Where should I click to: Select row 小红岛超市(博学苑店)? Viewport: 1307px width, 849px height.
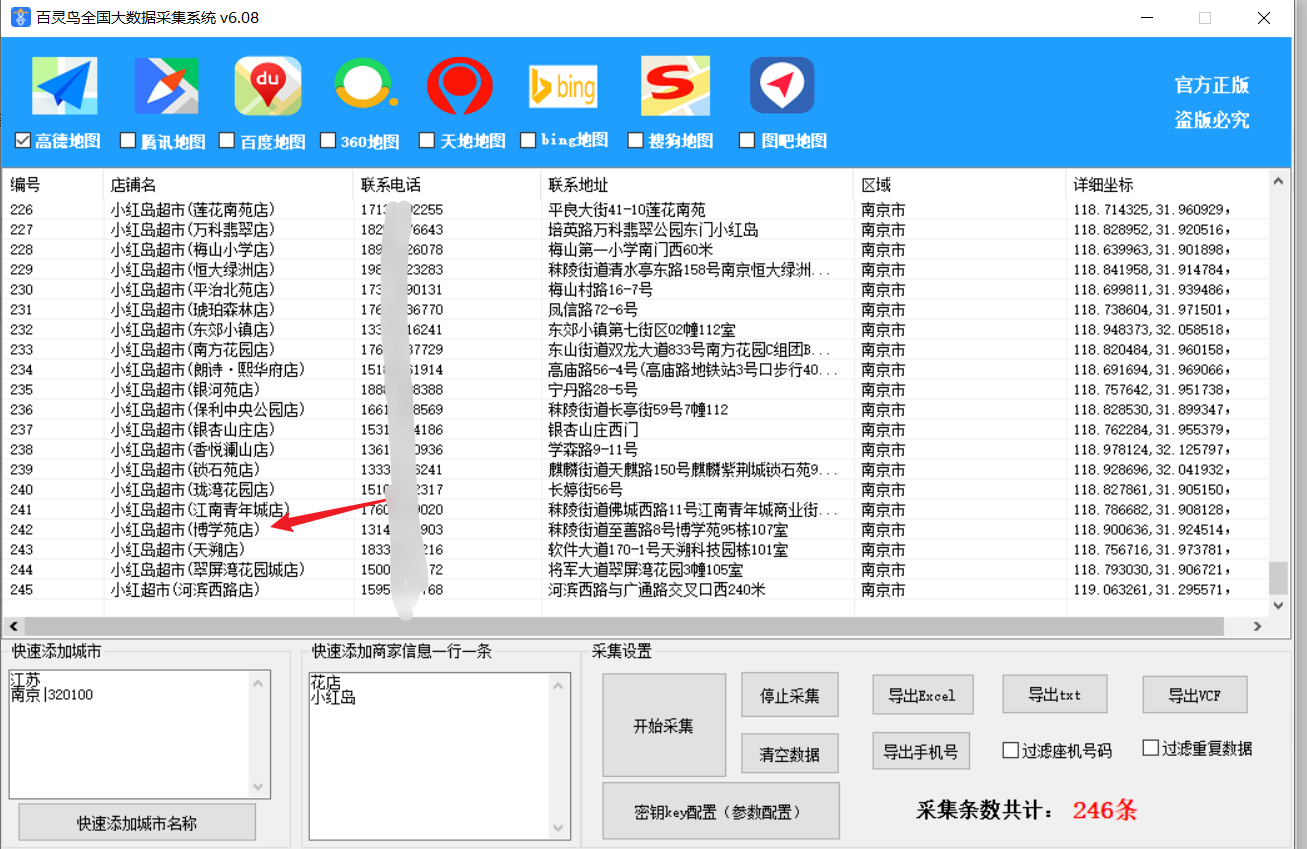coord(634,530)
